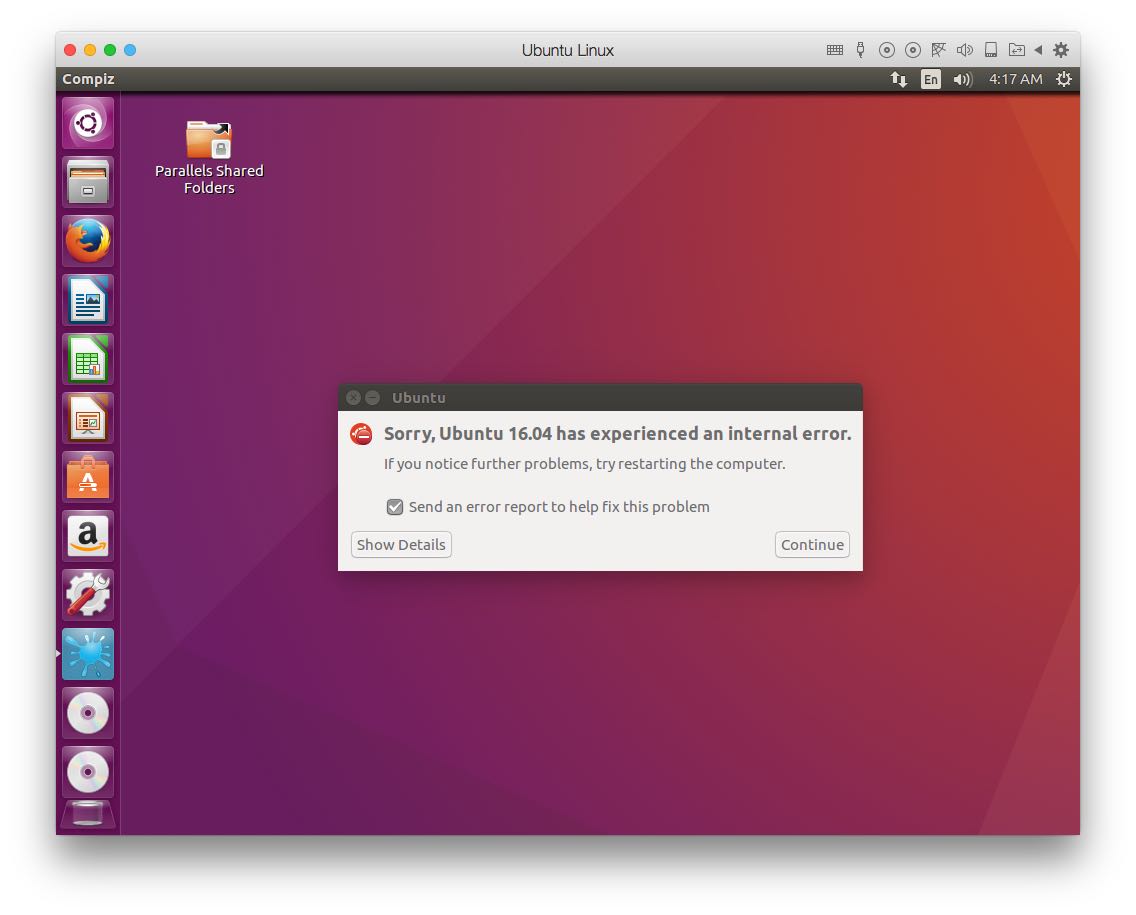Open Parallels configuration gear

(1061, 50)
